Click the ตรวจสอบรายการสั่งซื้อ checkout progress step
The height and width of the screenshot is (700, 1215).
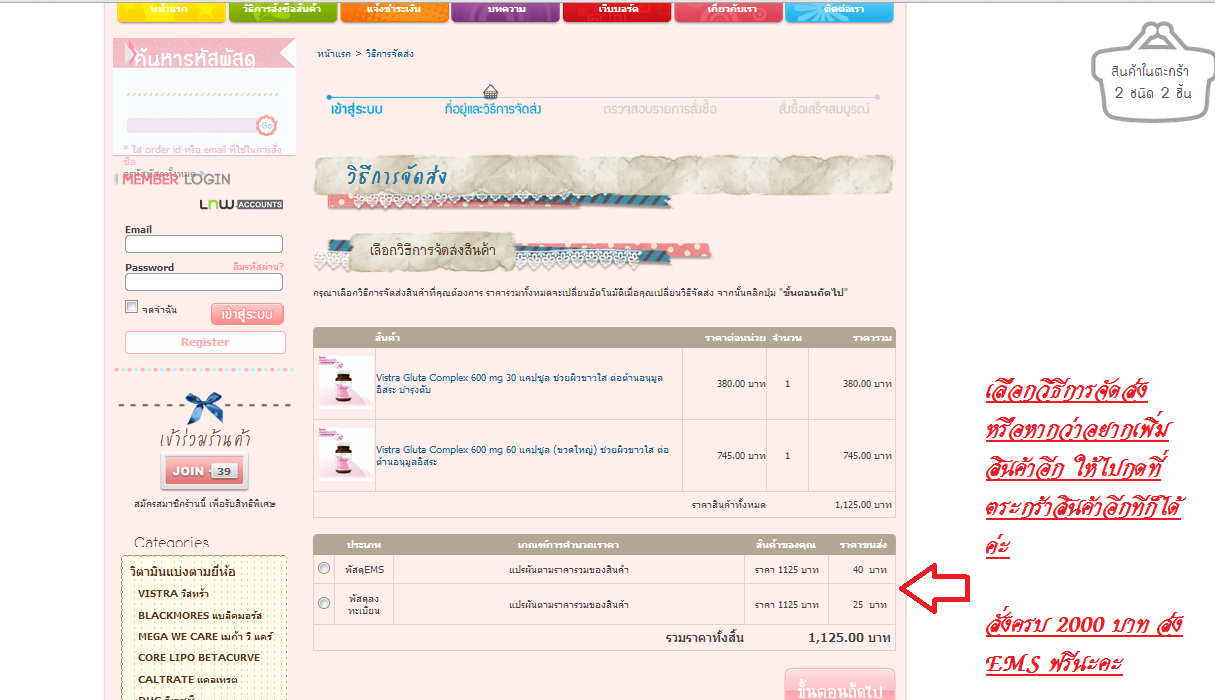tap(659, 109)
